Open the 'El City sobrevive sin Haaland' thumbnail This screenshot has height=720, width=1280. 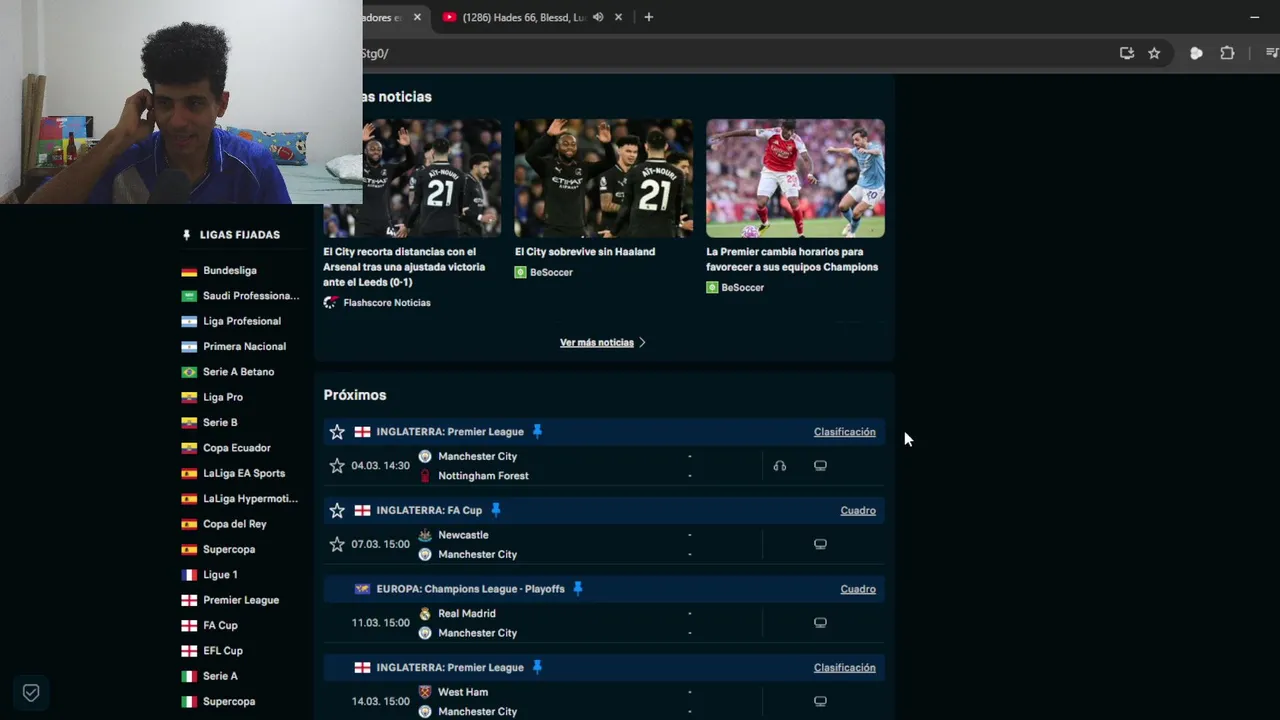coord(603,178)
